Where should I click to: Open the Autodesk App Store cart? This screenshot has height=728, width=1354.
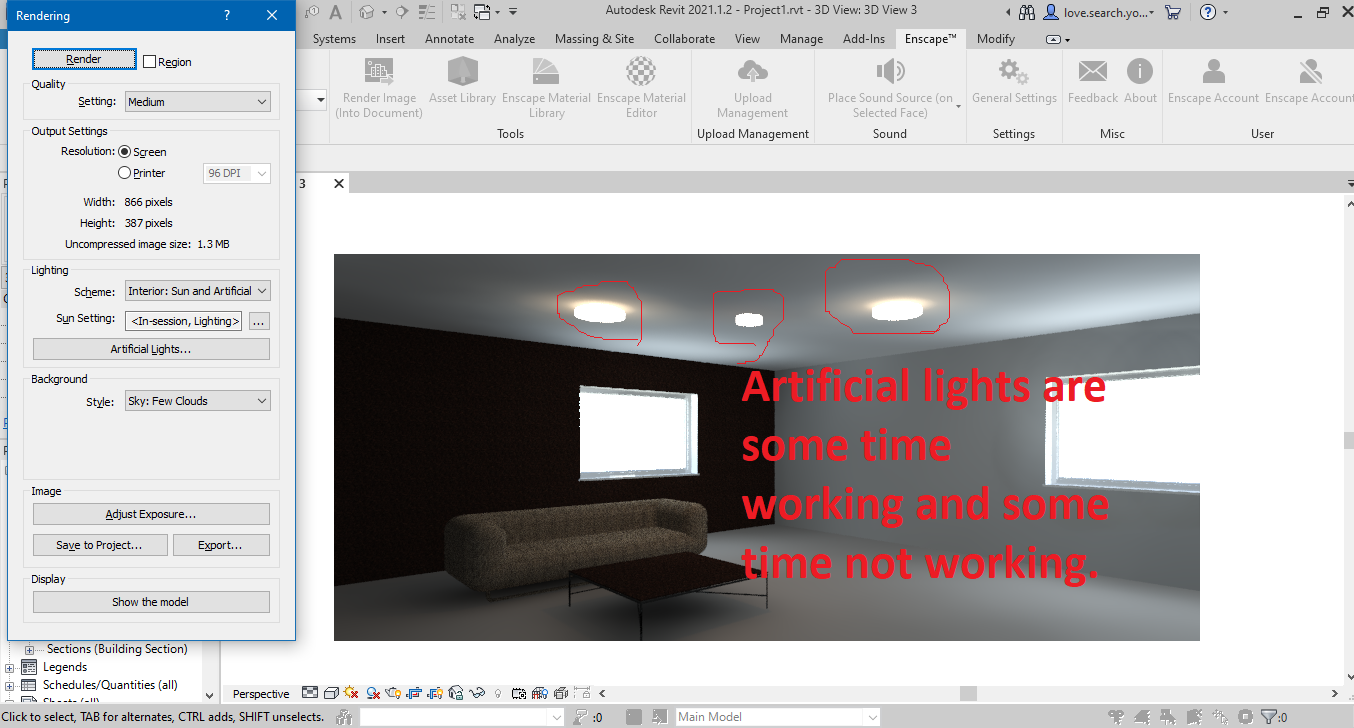point(1173,12)
